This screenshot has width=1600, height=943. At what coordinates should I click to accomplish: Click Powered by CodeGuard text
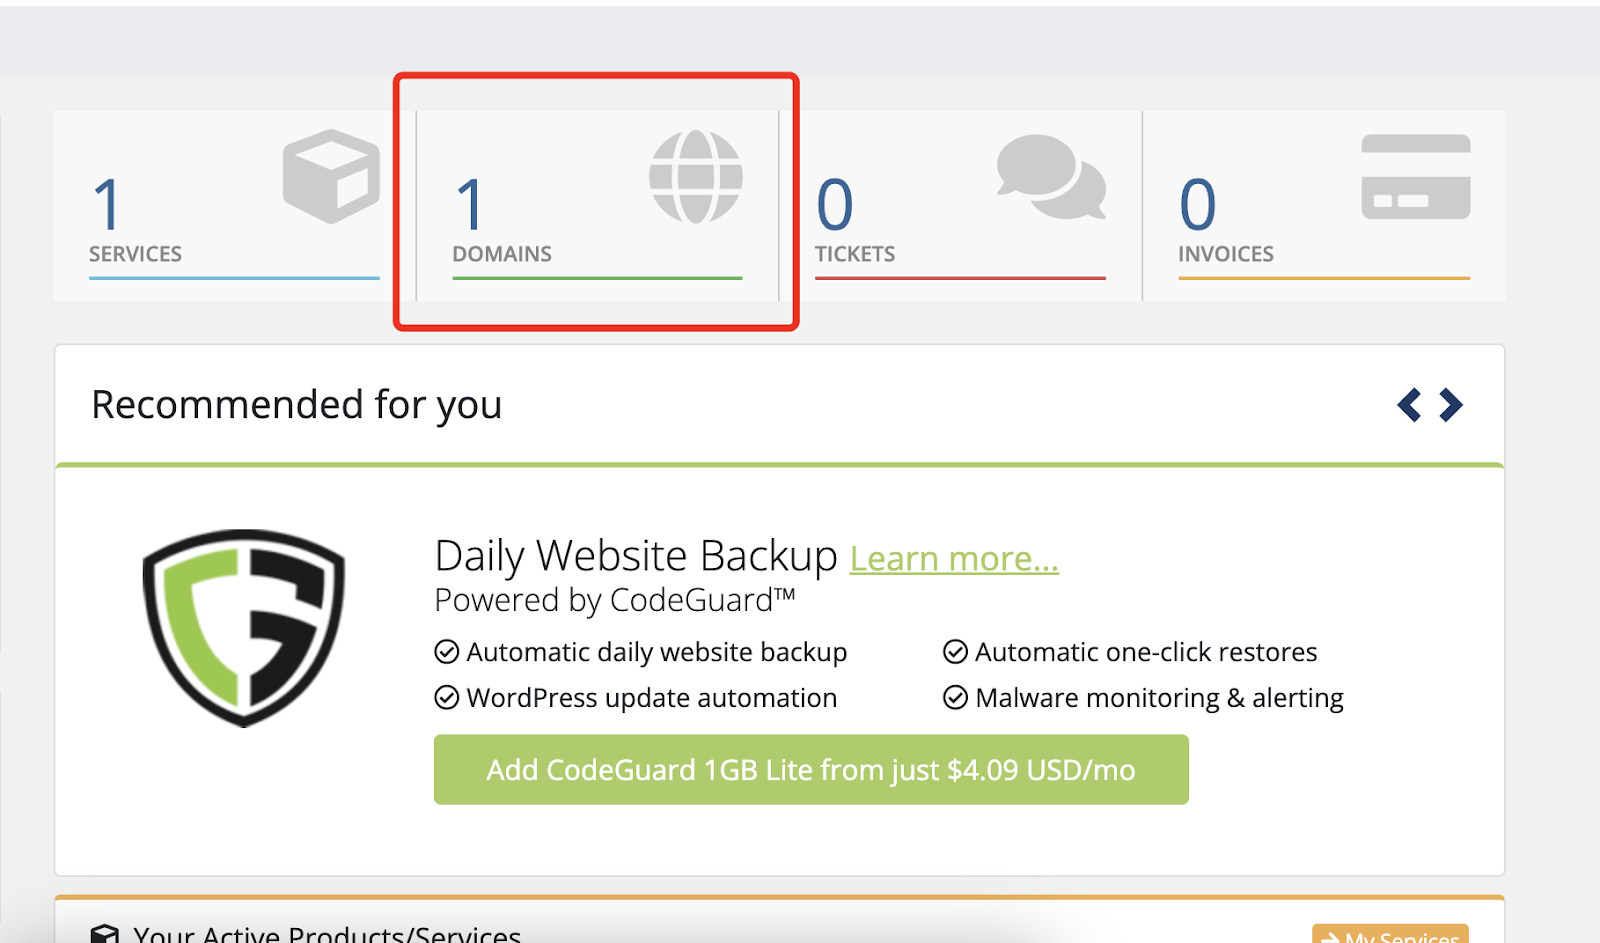click(615, 600)
